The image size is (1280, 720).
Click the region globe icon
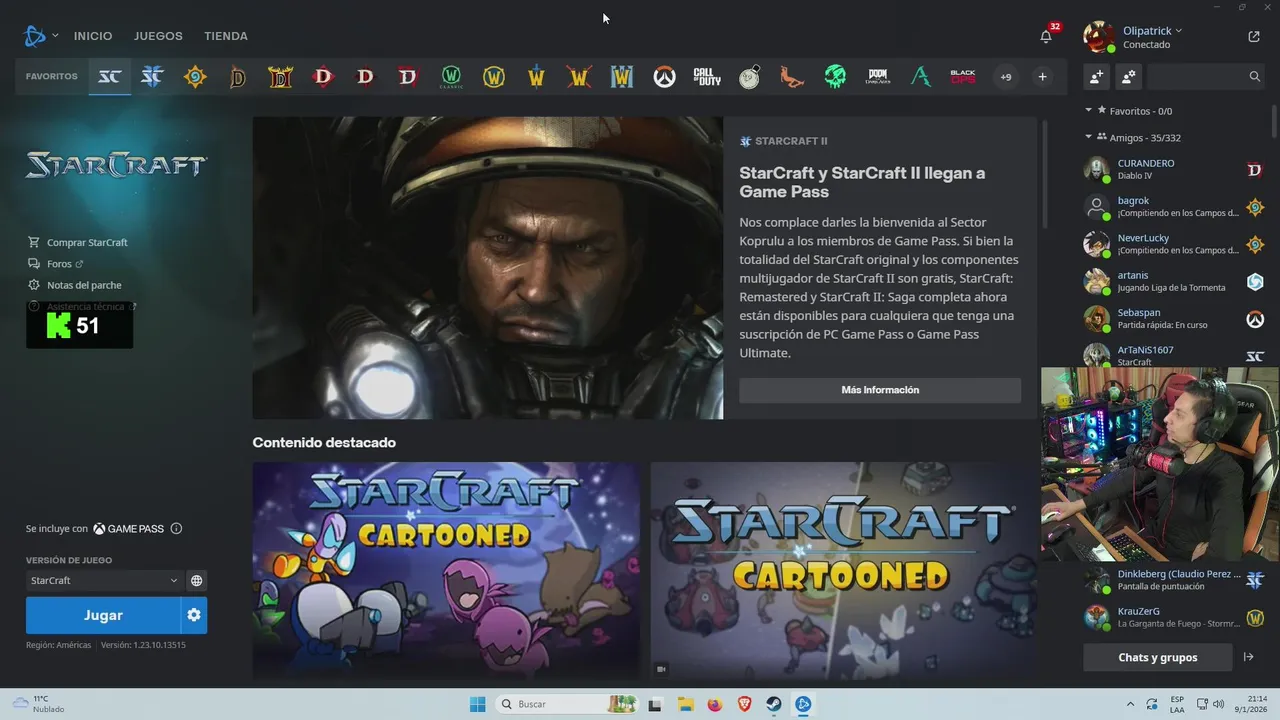(x=197, y=580)
